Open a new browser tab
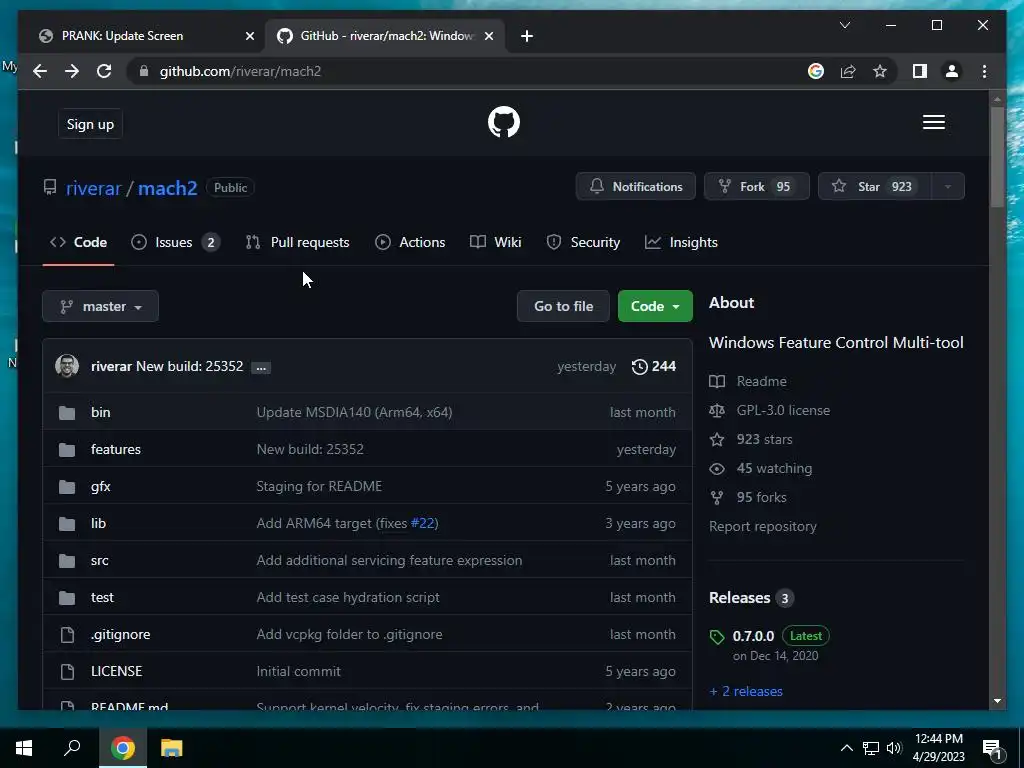Image resolution: width=1024 pixels, height=768 pixels. pyautogui.click(x=527, y=36)
